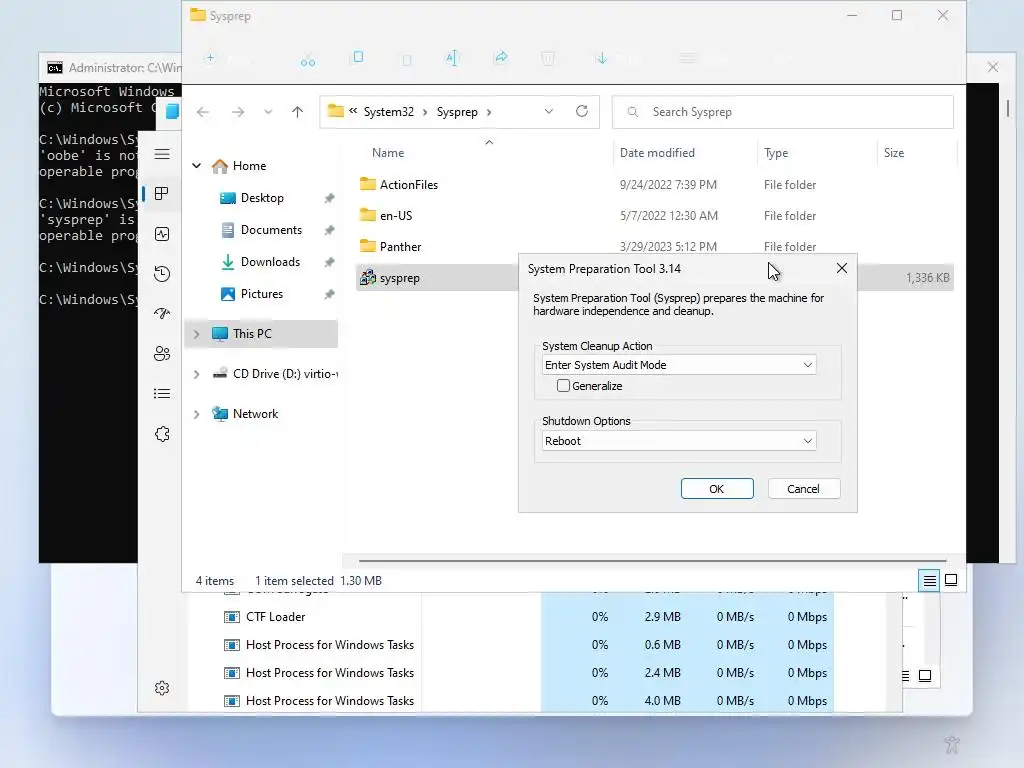Click the New button in Explorer toolbar
Screen dimensions: 1024x768
point(227,58)
